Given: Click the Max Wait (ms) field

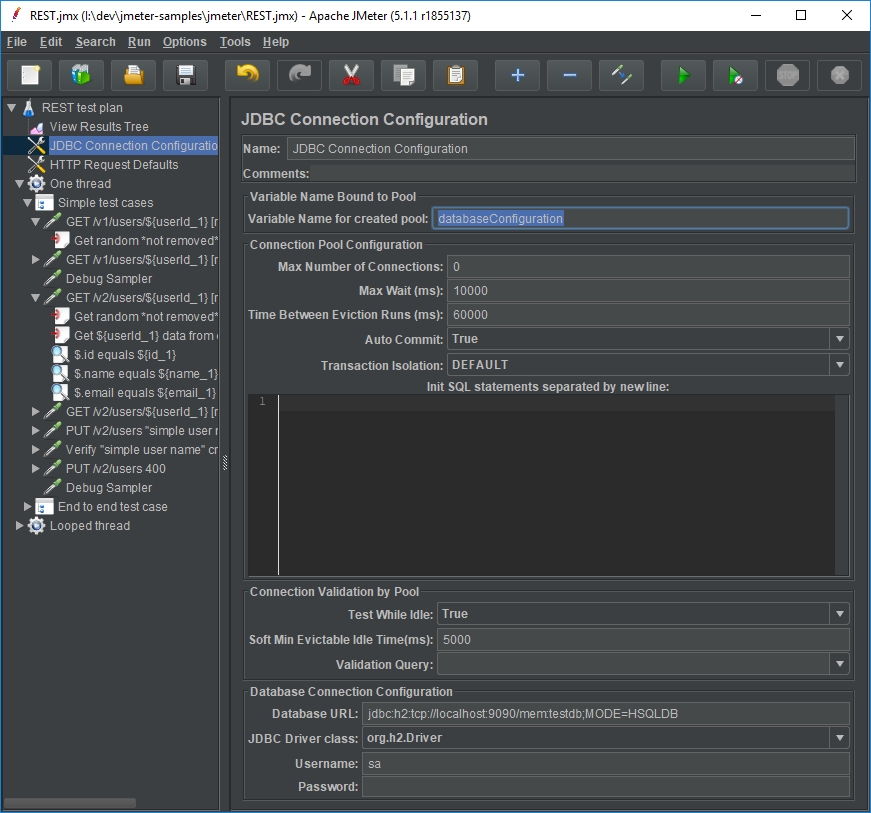Looking at the screenshot, I should click(648, 290).
